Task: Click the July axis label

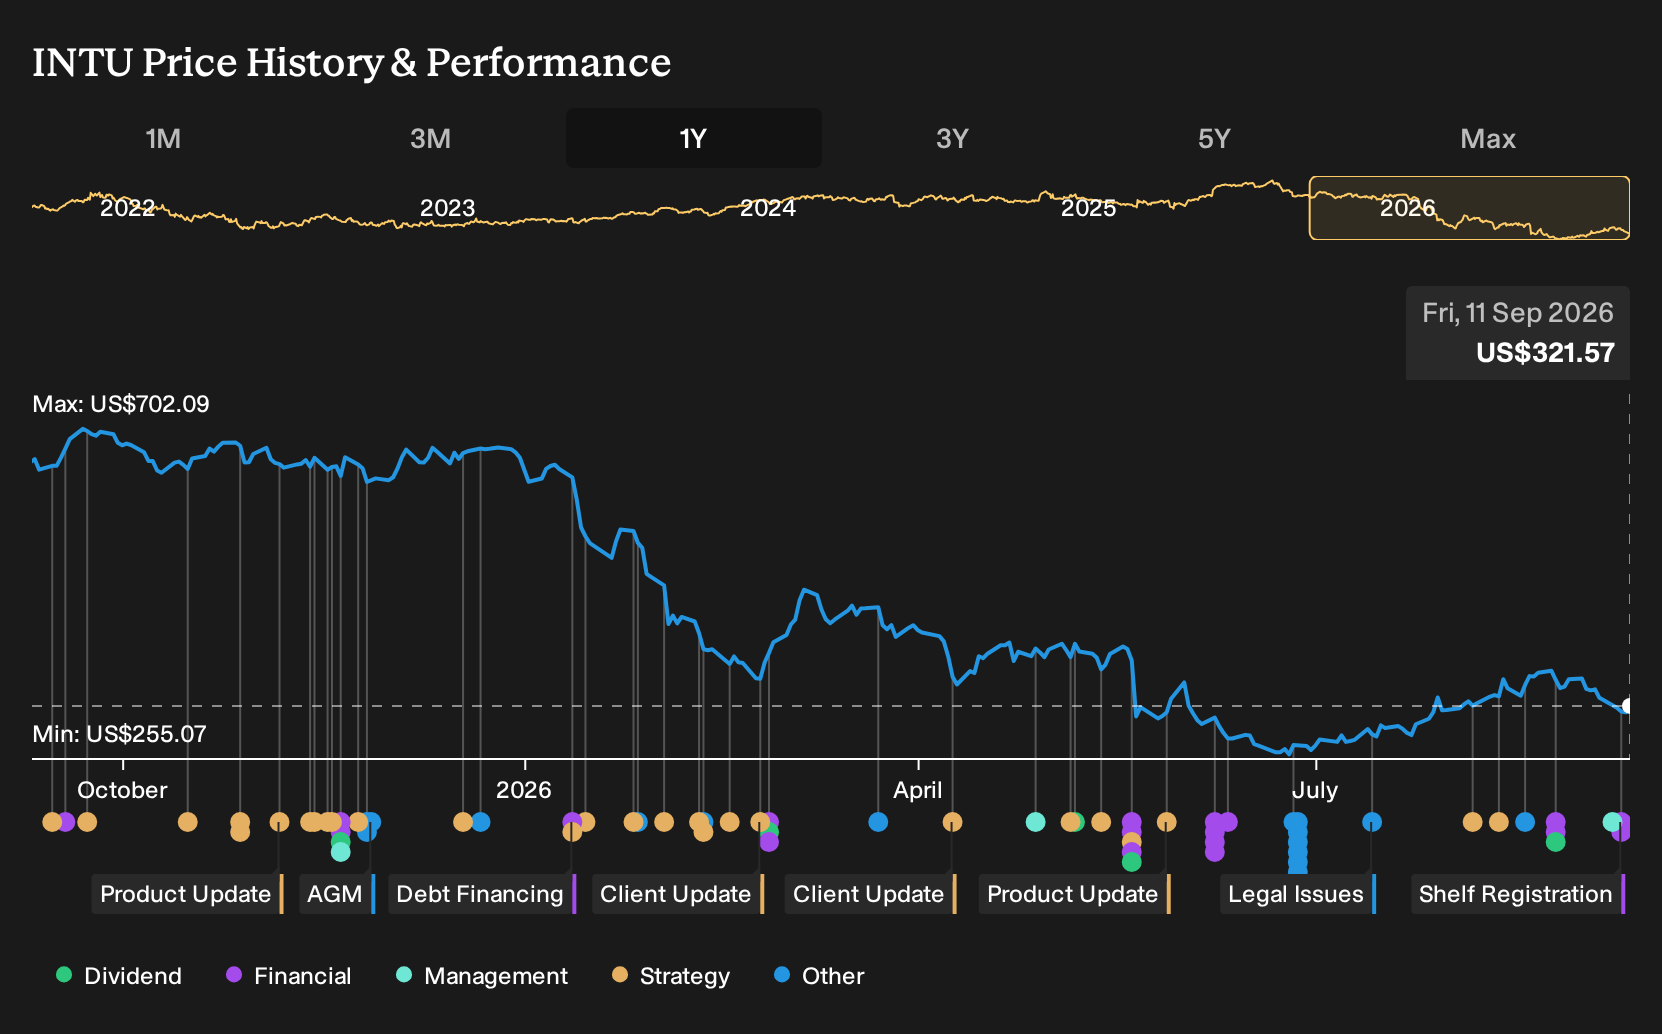Action: coord(1314,790)
